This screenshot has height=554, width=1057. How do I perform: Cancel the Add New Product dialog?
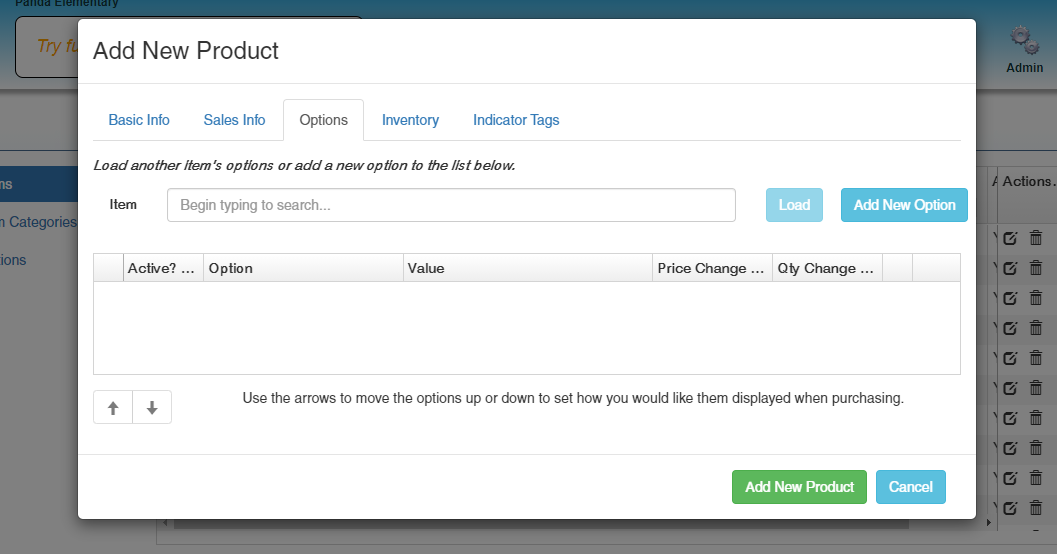click(910, 487)
